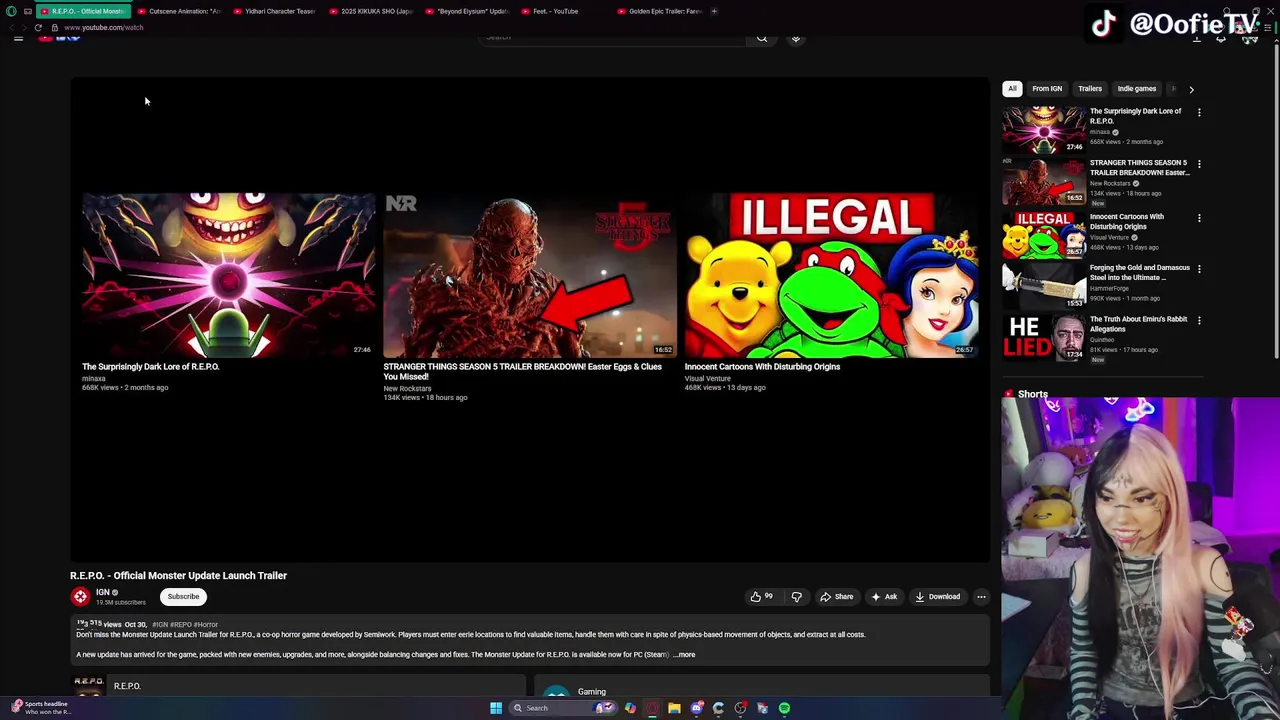The width and height of the screenshot is (1280, 720).
Task: Activate voice search microphone icon
Action: (x=796, y=38)
